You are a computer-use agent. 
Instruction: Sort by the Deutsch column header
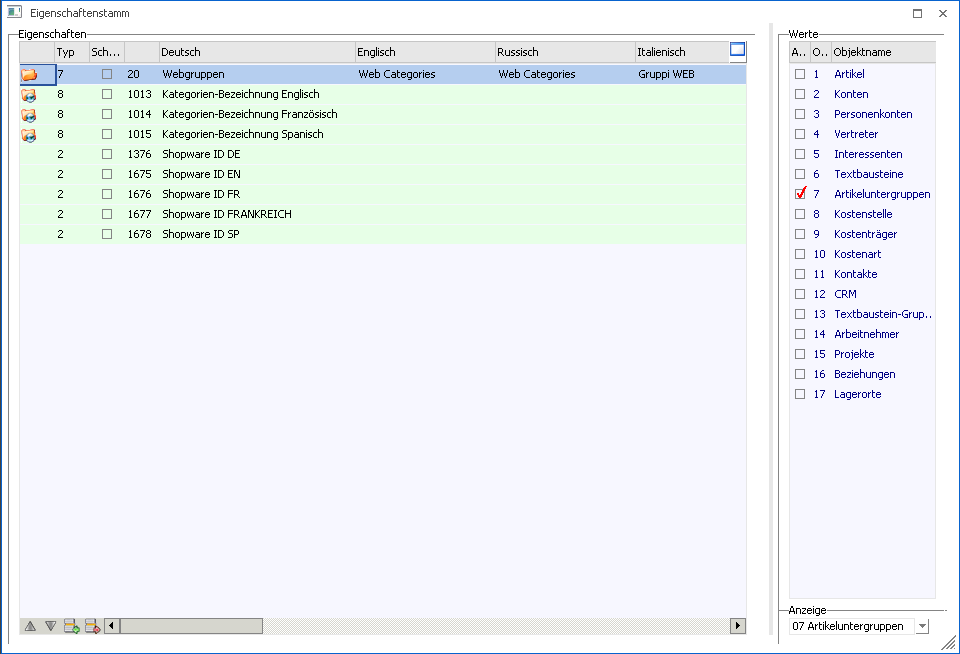pyautogui.click(x=256, y=52)
